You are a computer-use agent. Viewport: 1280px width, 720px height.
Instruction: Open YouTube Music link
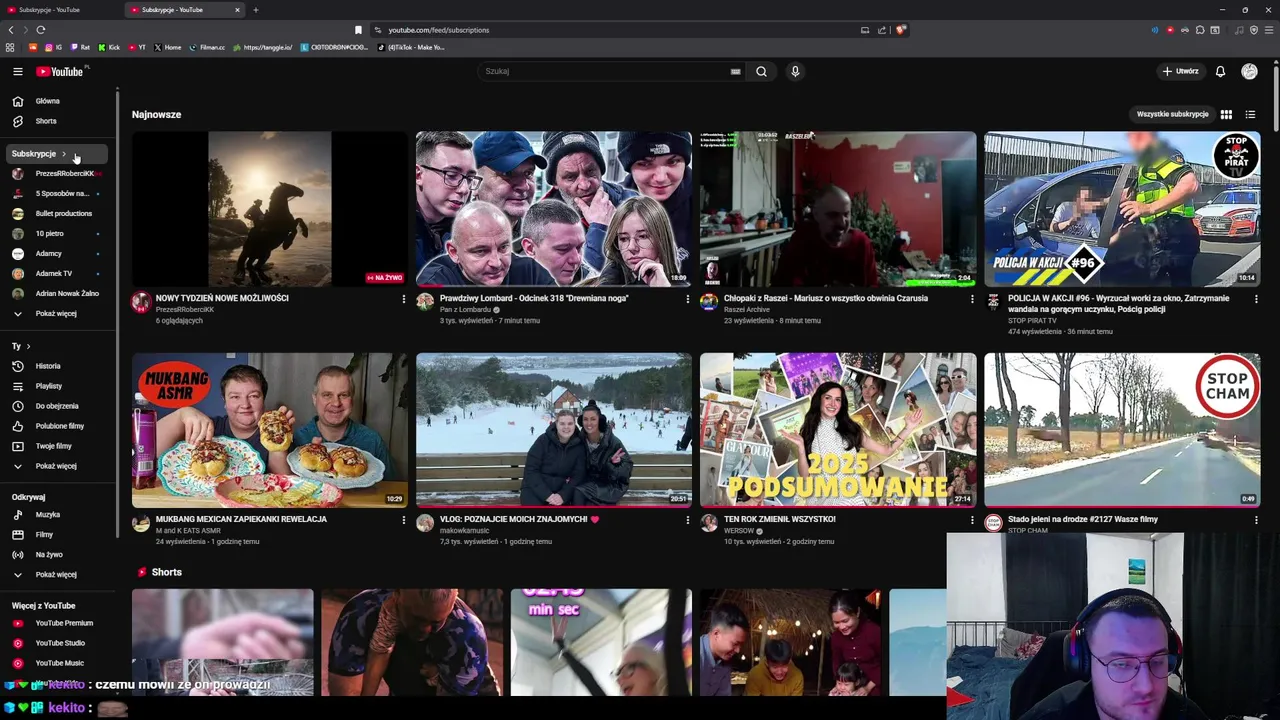click(56, 663)
